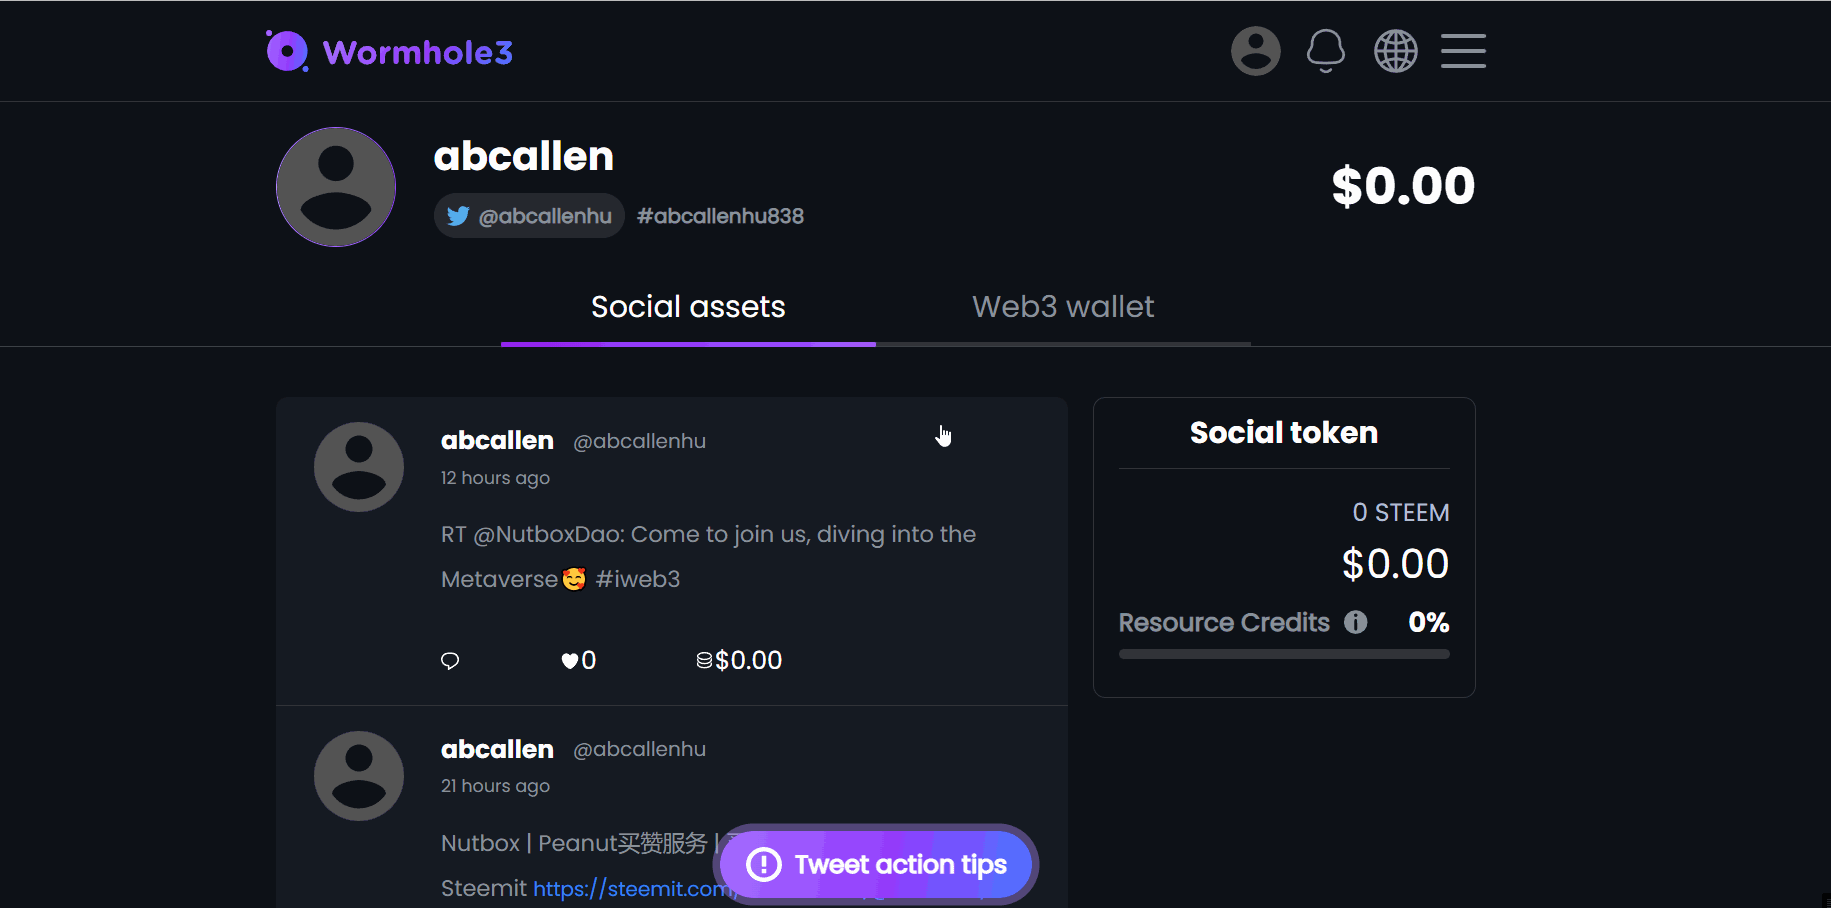Click the Twitter bird icon on handle badge
Screen dimensions: 1831x908
point(458,216)
